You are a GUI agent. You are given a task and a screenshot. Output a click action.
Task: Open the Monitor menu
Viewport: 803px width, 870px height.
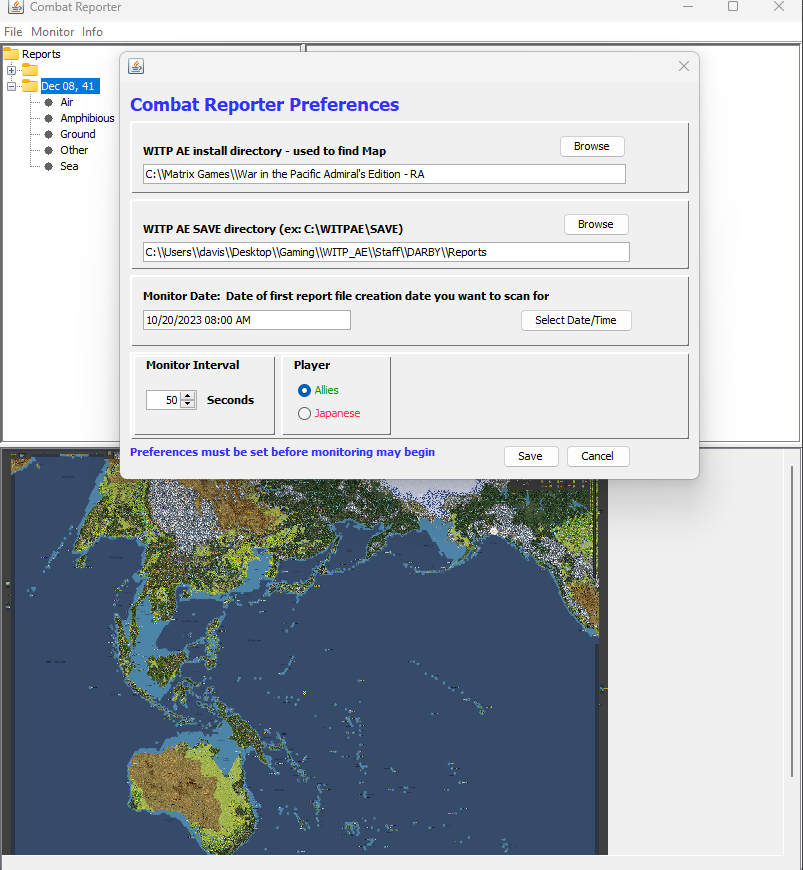(51, 31)
